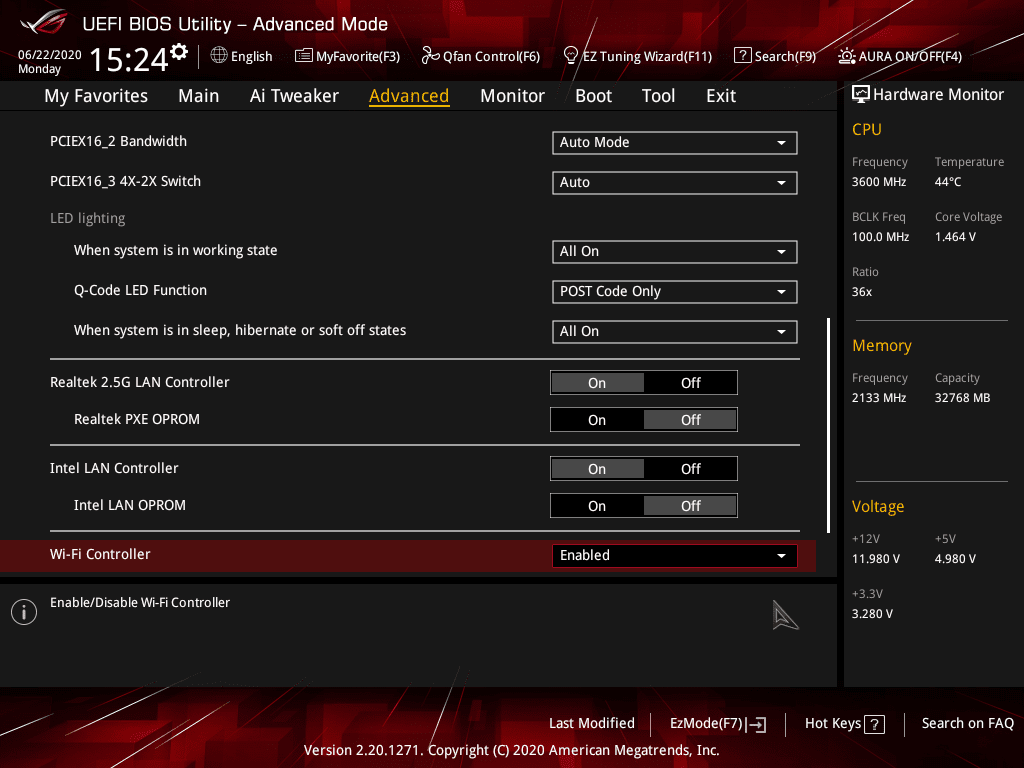
Task: Open the Tool tab
Action: pos(658,96)
